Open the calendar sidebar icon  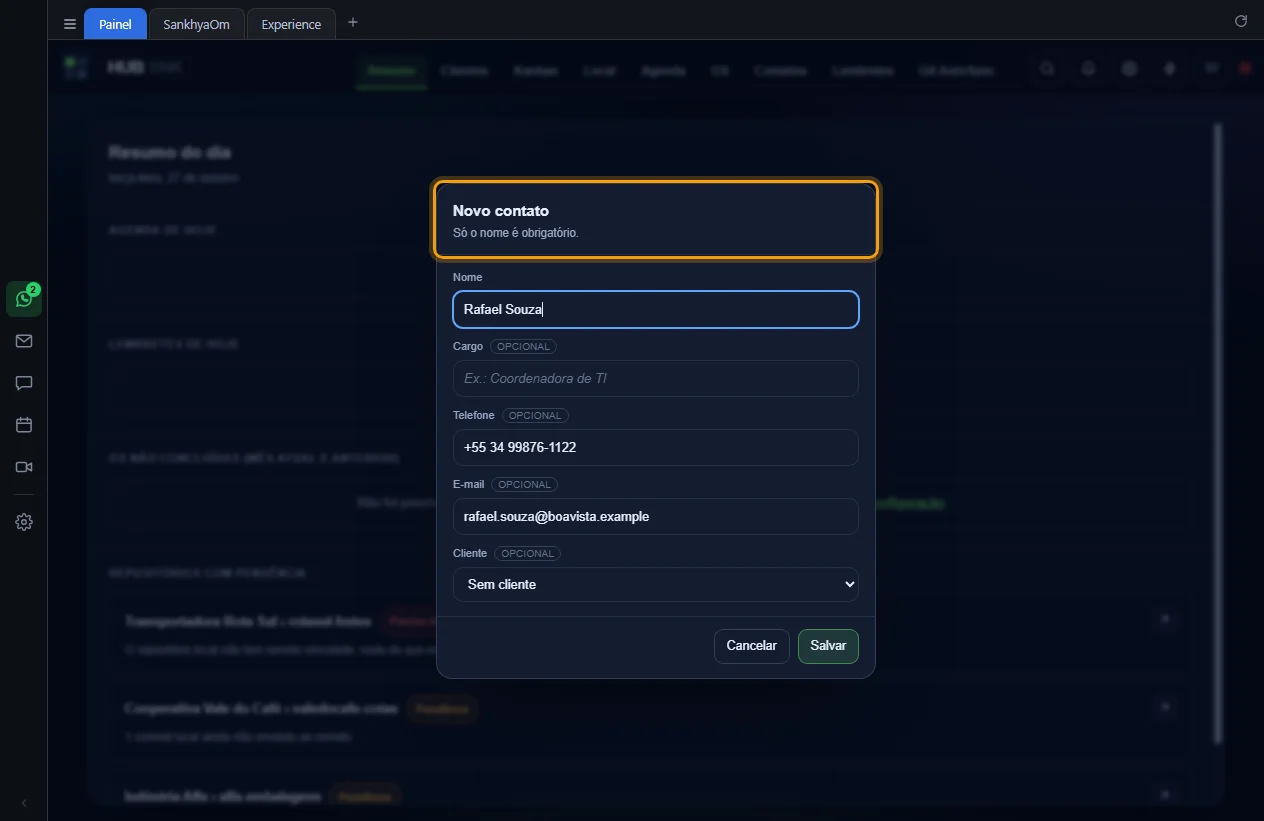click(24, 425)
